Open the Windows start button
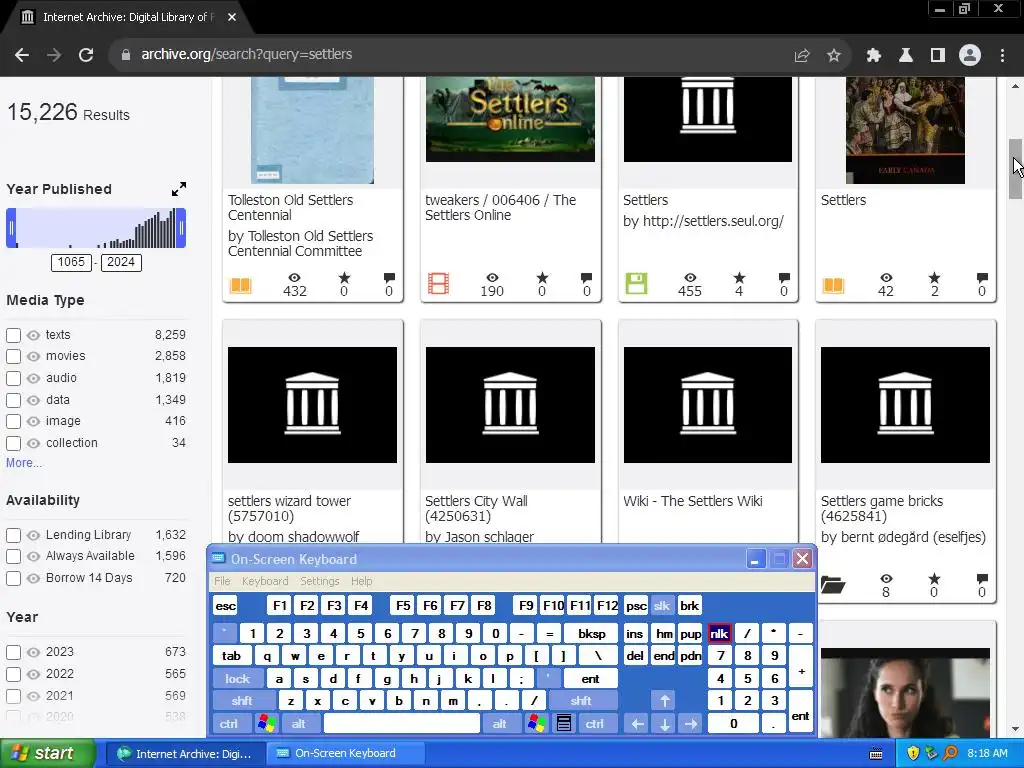Screen dimensions: 1024x768 coord(48,754)
